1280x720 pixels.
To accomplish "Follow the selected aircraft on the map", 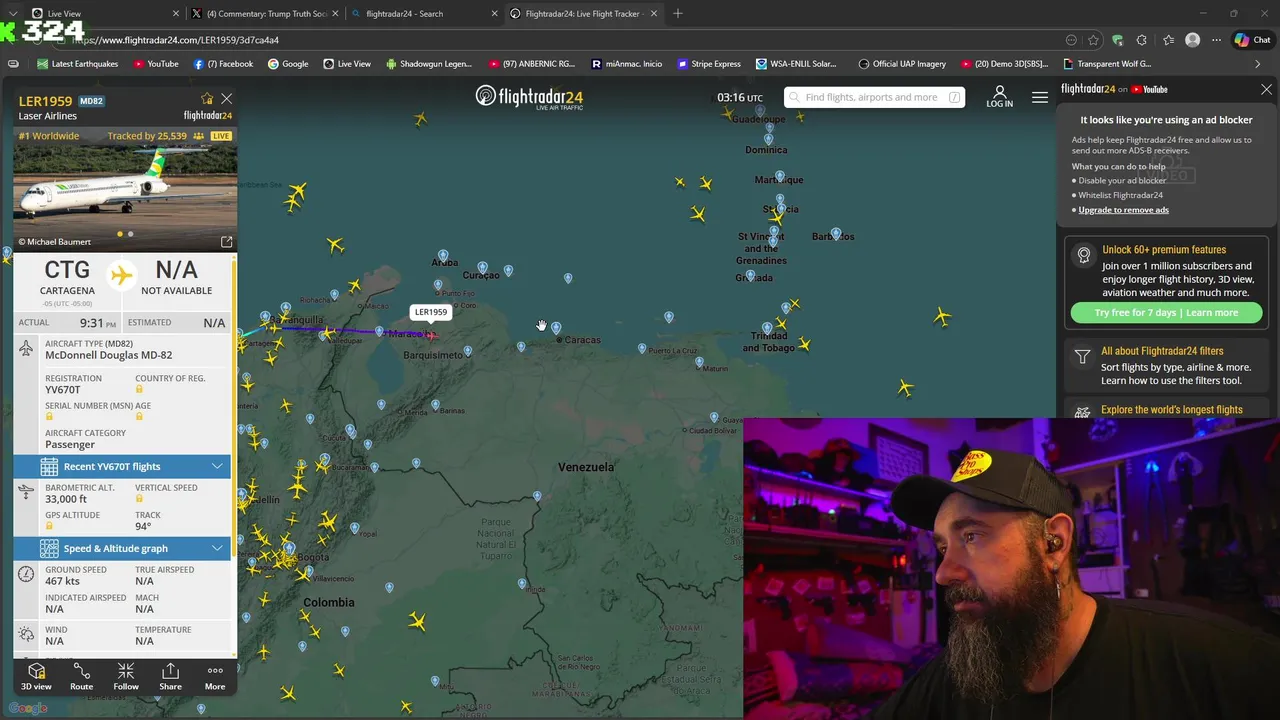I will point(126,677).
